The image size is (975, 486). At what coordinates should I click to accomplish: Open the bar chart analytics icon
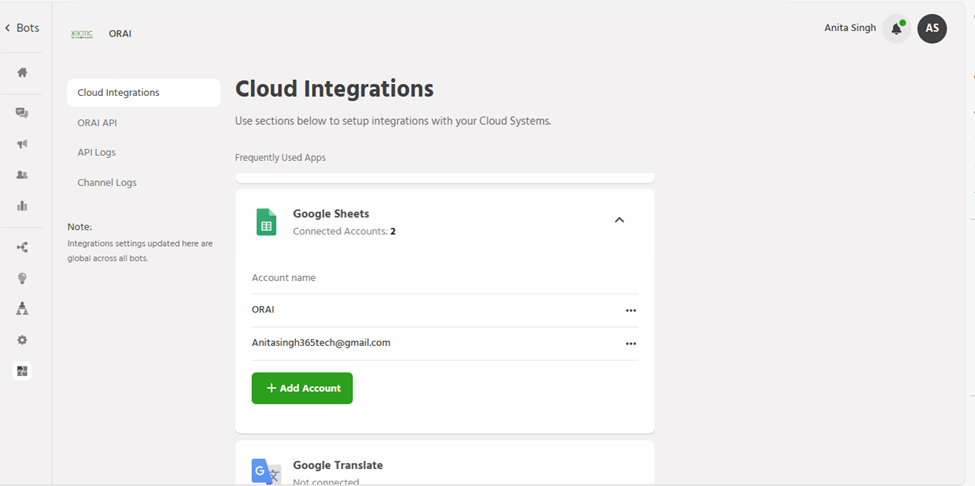[22, 206]
